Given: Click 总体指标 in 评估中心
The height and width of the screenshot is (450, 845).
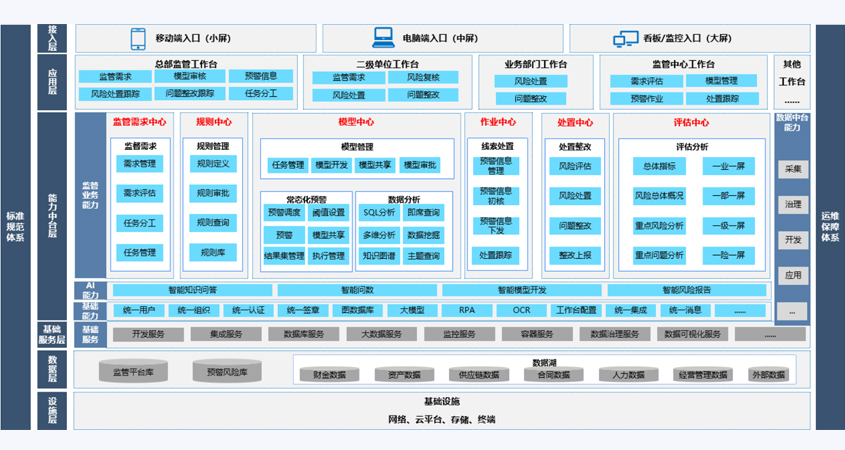Looking at the screenshot, I should click(x=659, y=167).
